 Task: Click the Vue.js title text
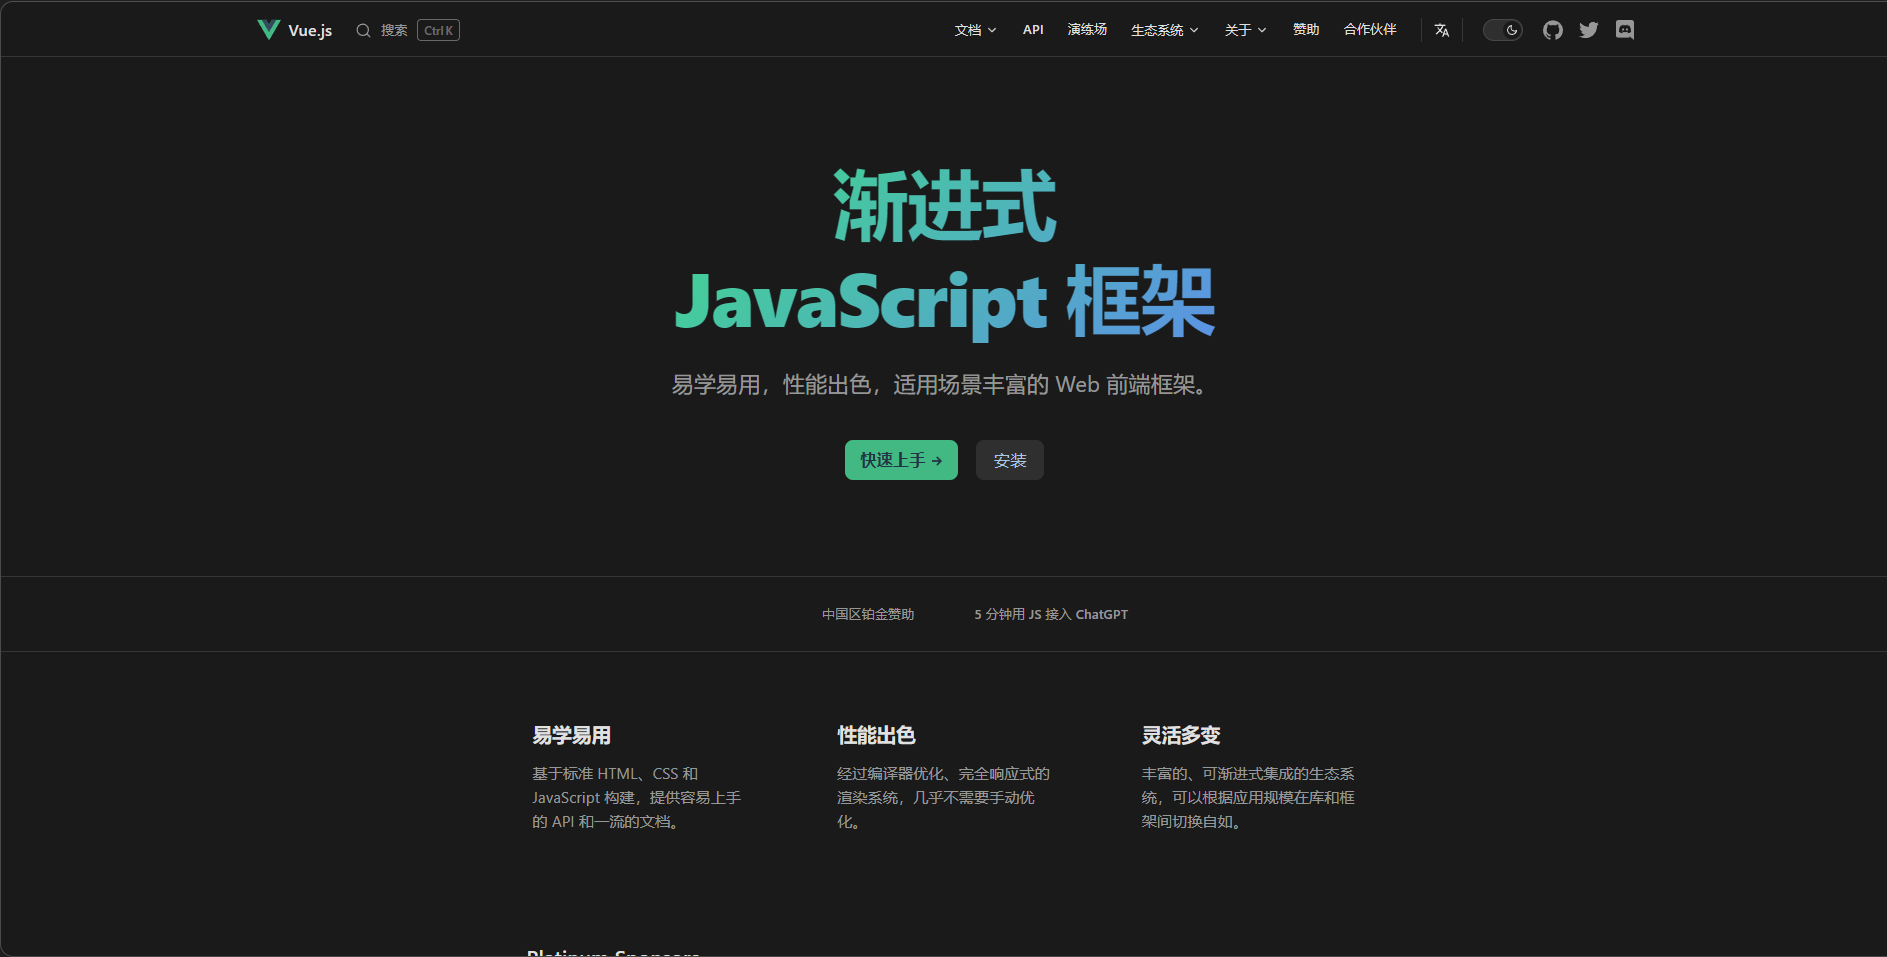tap(310, 31)
